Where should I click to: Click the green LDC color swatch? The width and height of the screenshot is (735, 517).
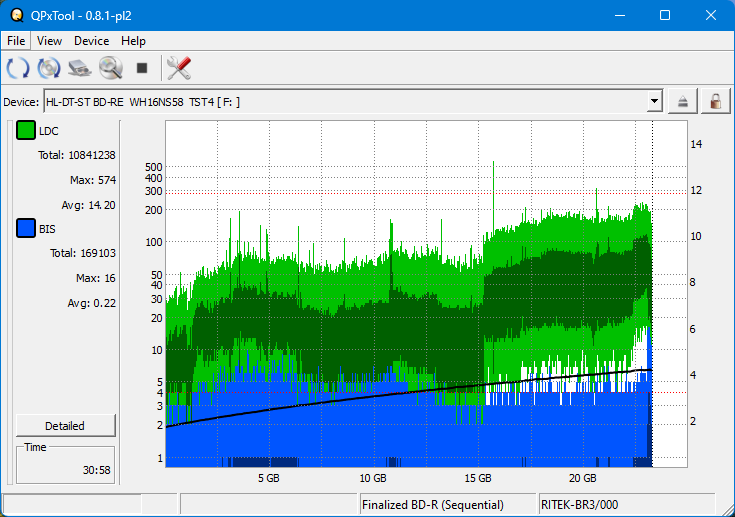26,130
